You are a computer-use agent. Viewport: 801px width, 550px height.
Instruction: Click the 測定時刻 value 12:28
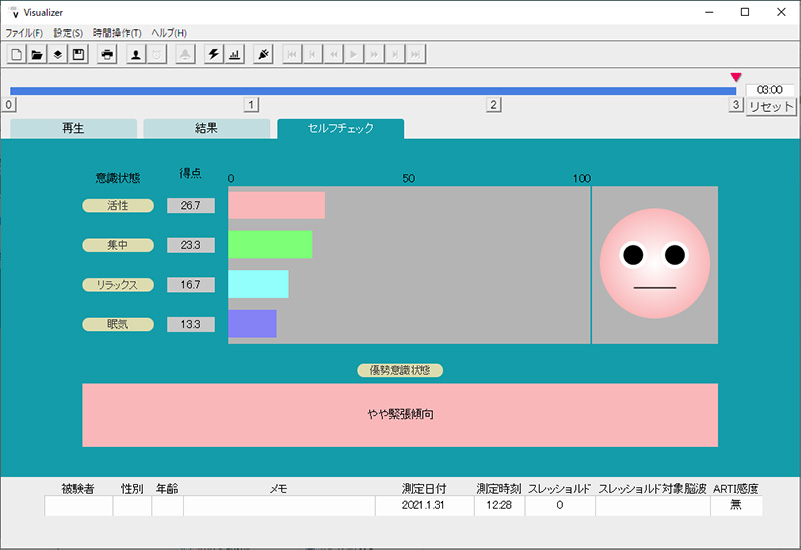click(500, 506)
